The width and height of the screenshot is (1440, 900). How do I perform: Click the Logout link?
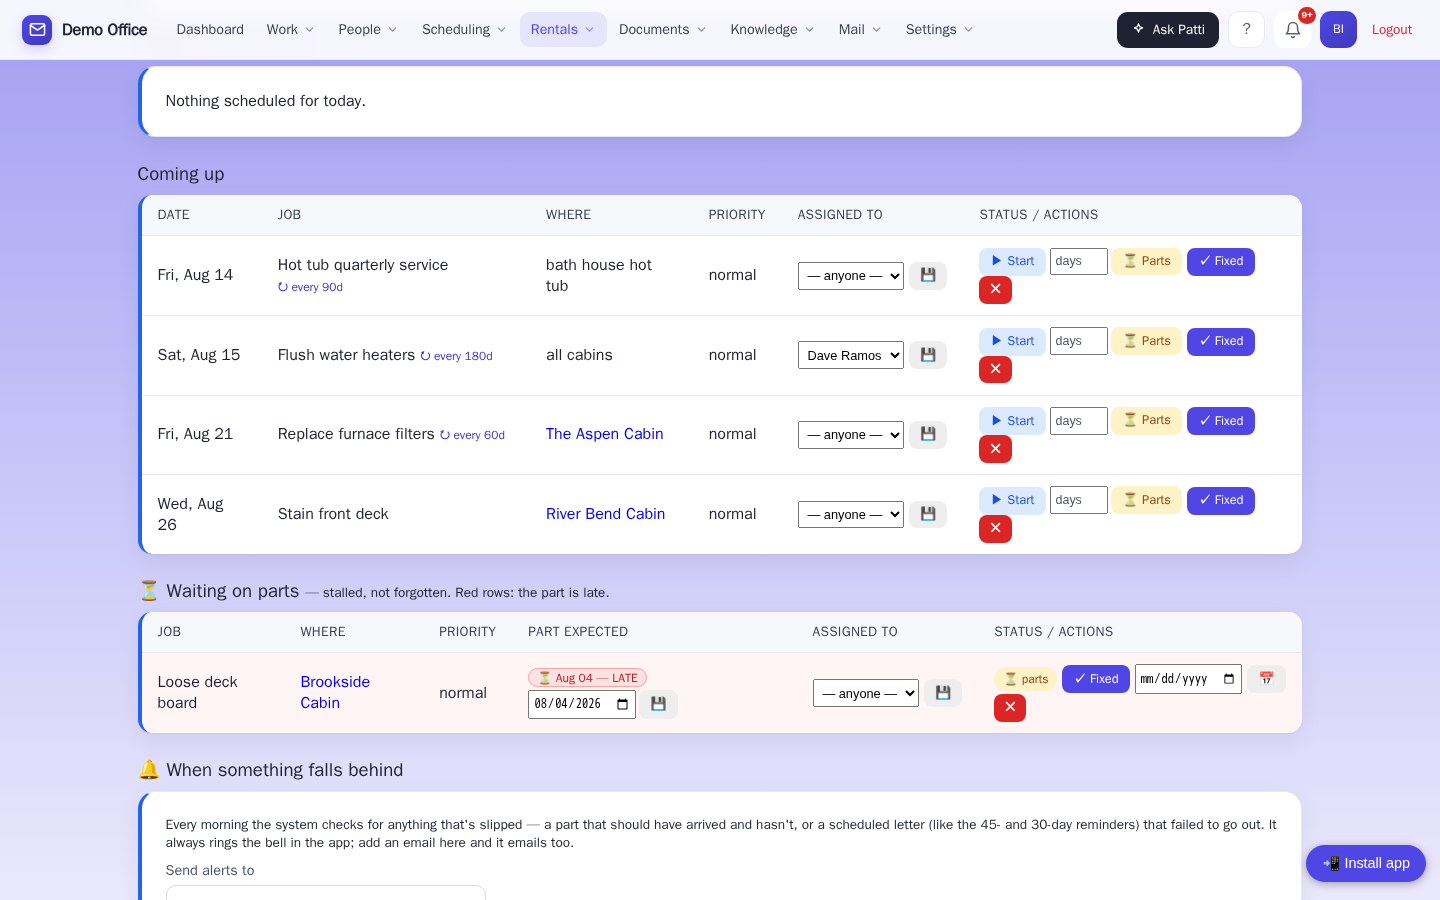click(x=1392, y=30)
